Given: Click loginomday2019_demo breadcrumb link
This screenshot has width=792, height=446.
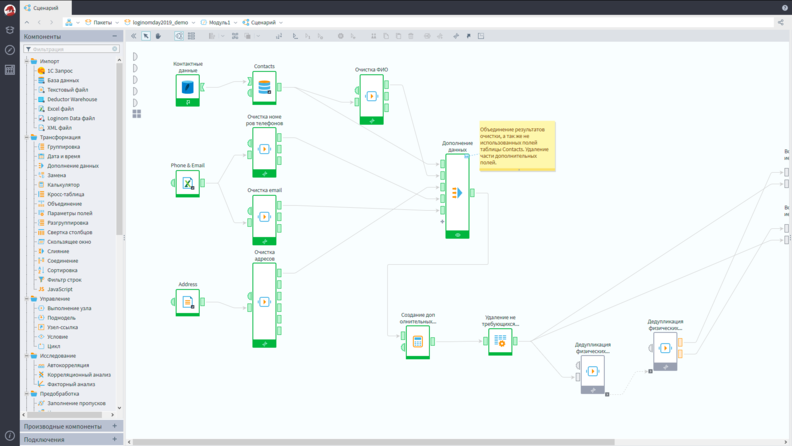Looking at the screenshot, I should (160, 23).
